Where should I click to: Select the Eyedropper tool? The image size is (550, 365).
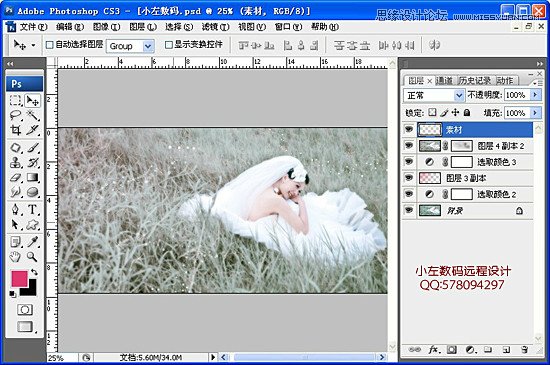33,242
